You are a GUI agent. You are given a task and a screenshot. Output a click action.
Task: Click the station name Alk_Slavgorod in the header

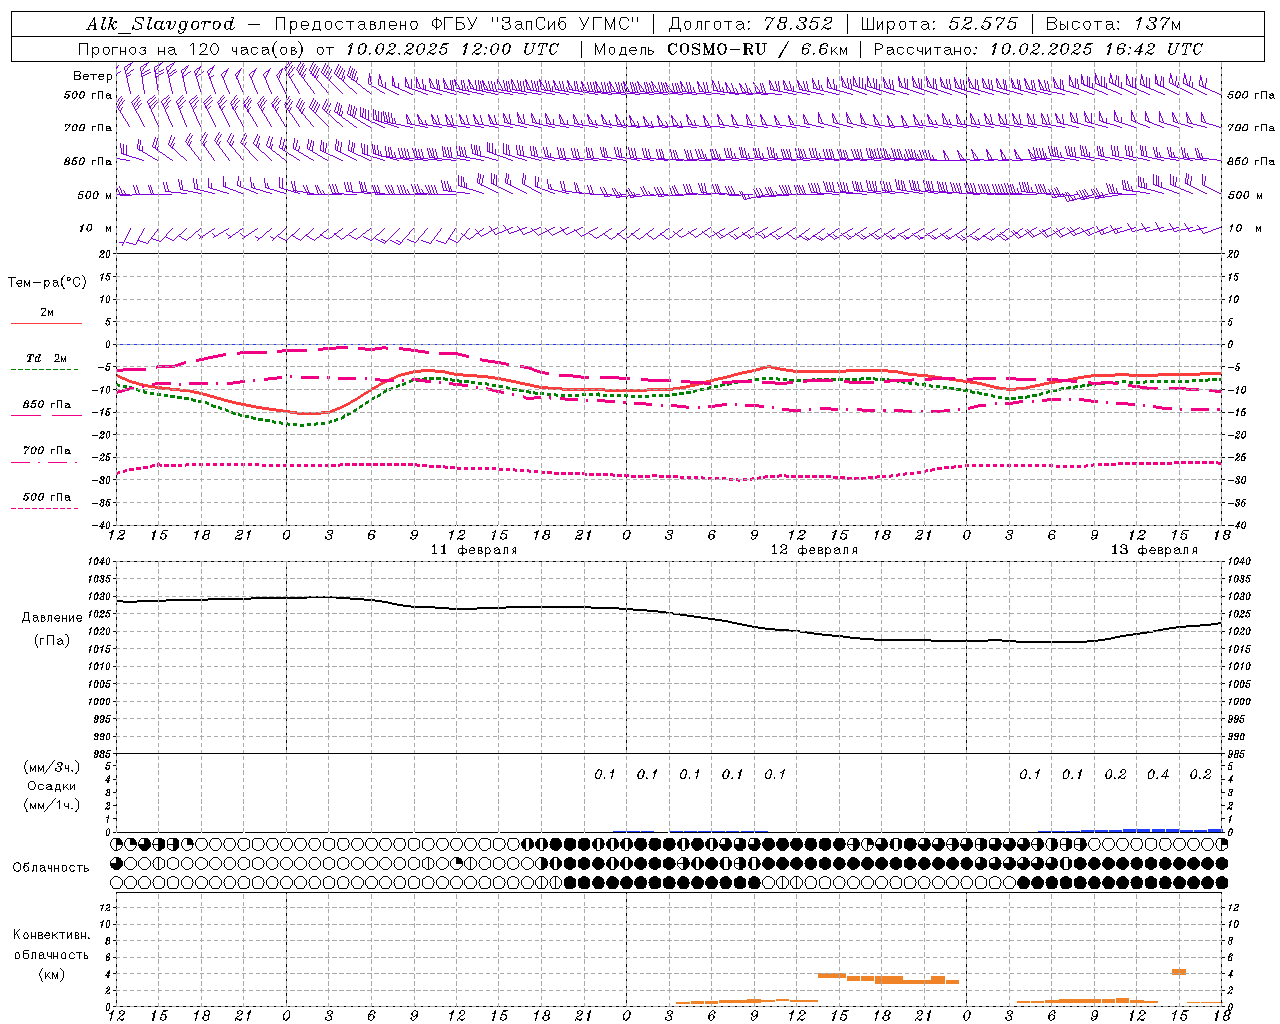pyautogui.click(x=161, y=24)
